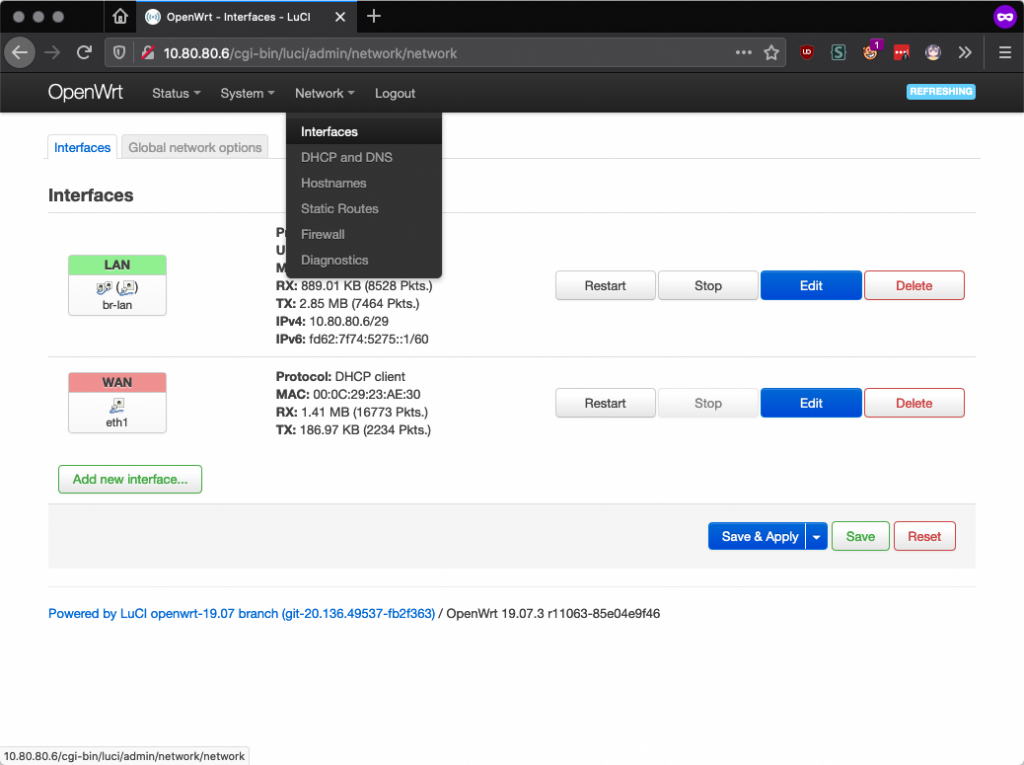Open Firewall from the Network menu
The width and height of the screenshot is (1024, 765).
tap(364, 235)
